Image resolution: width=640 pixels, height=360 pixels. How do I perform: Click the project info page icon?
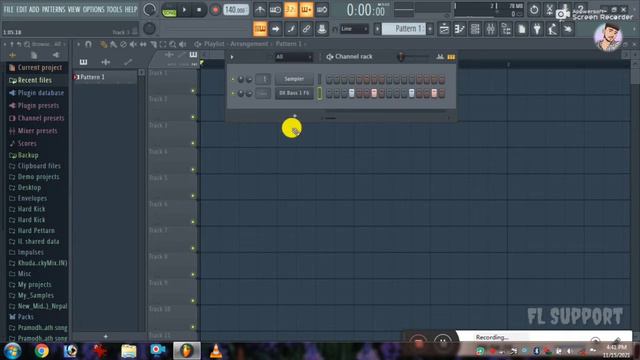tap(522, 29)
